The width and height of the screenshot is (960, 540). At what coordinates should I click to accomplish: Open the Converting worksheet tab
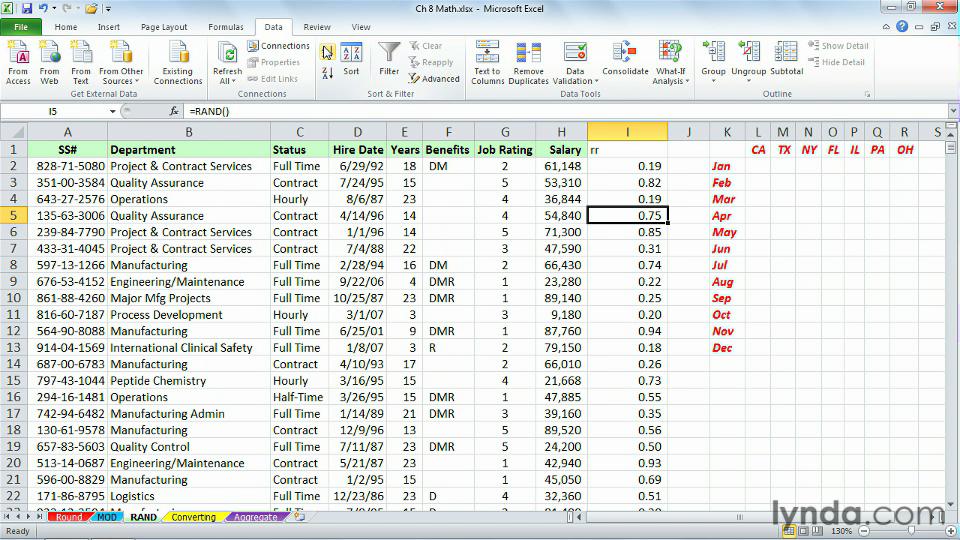coord(193,517)
